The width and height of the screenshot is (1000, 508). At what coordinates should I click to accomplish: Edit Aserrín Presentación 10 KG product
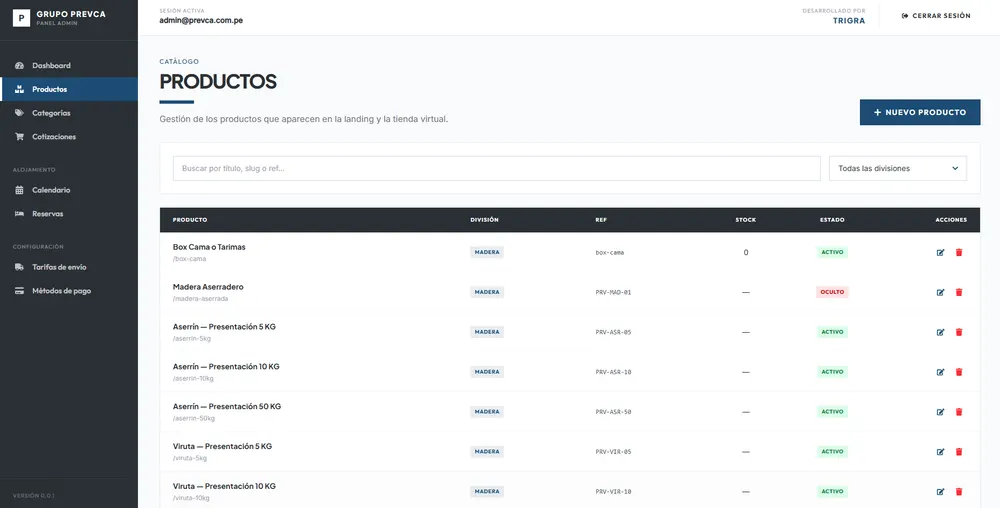click(940, 372)
